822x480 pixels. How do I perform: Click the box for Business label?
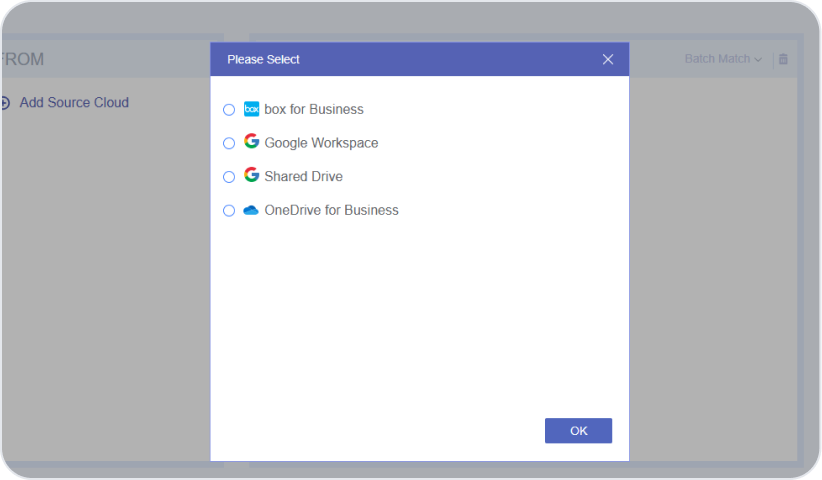click(x=314, y=109)
